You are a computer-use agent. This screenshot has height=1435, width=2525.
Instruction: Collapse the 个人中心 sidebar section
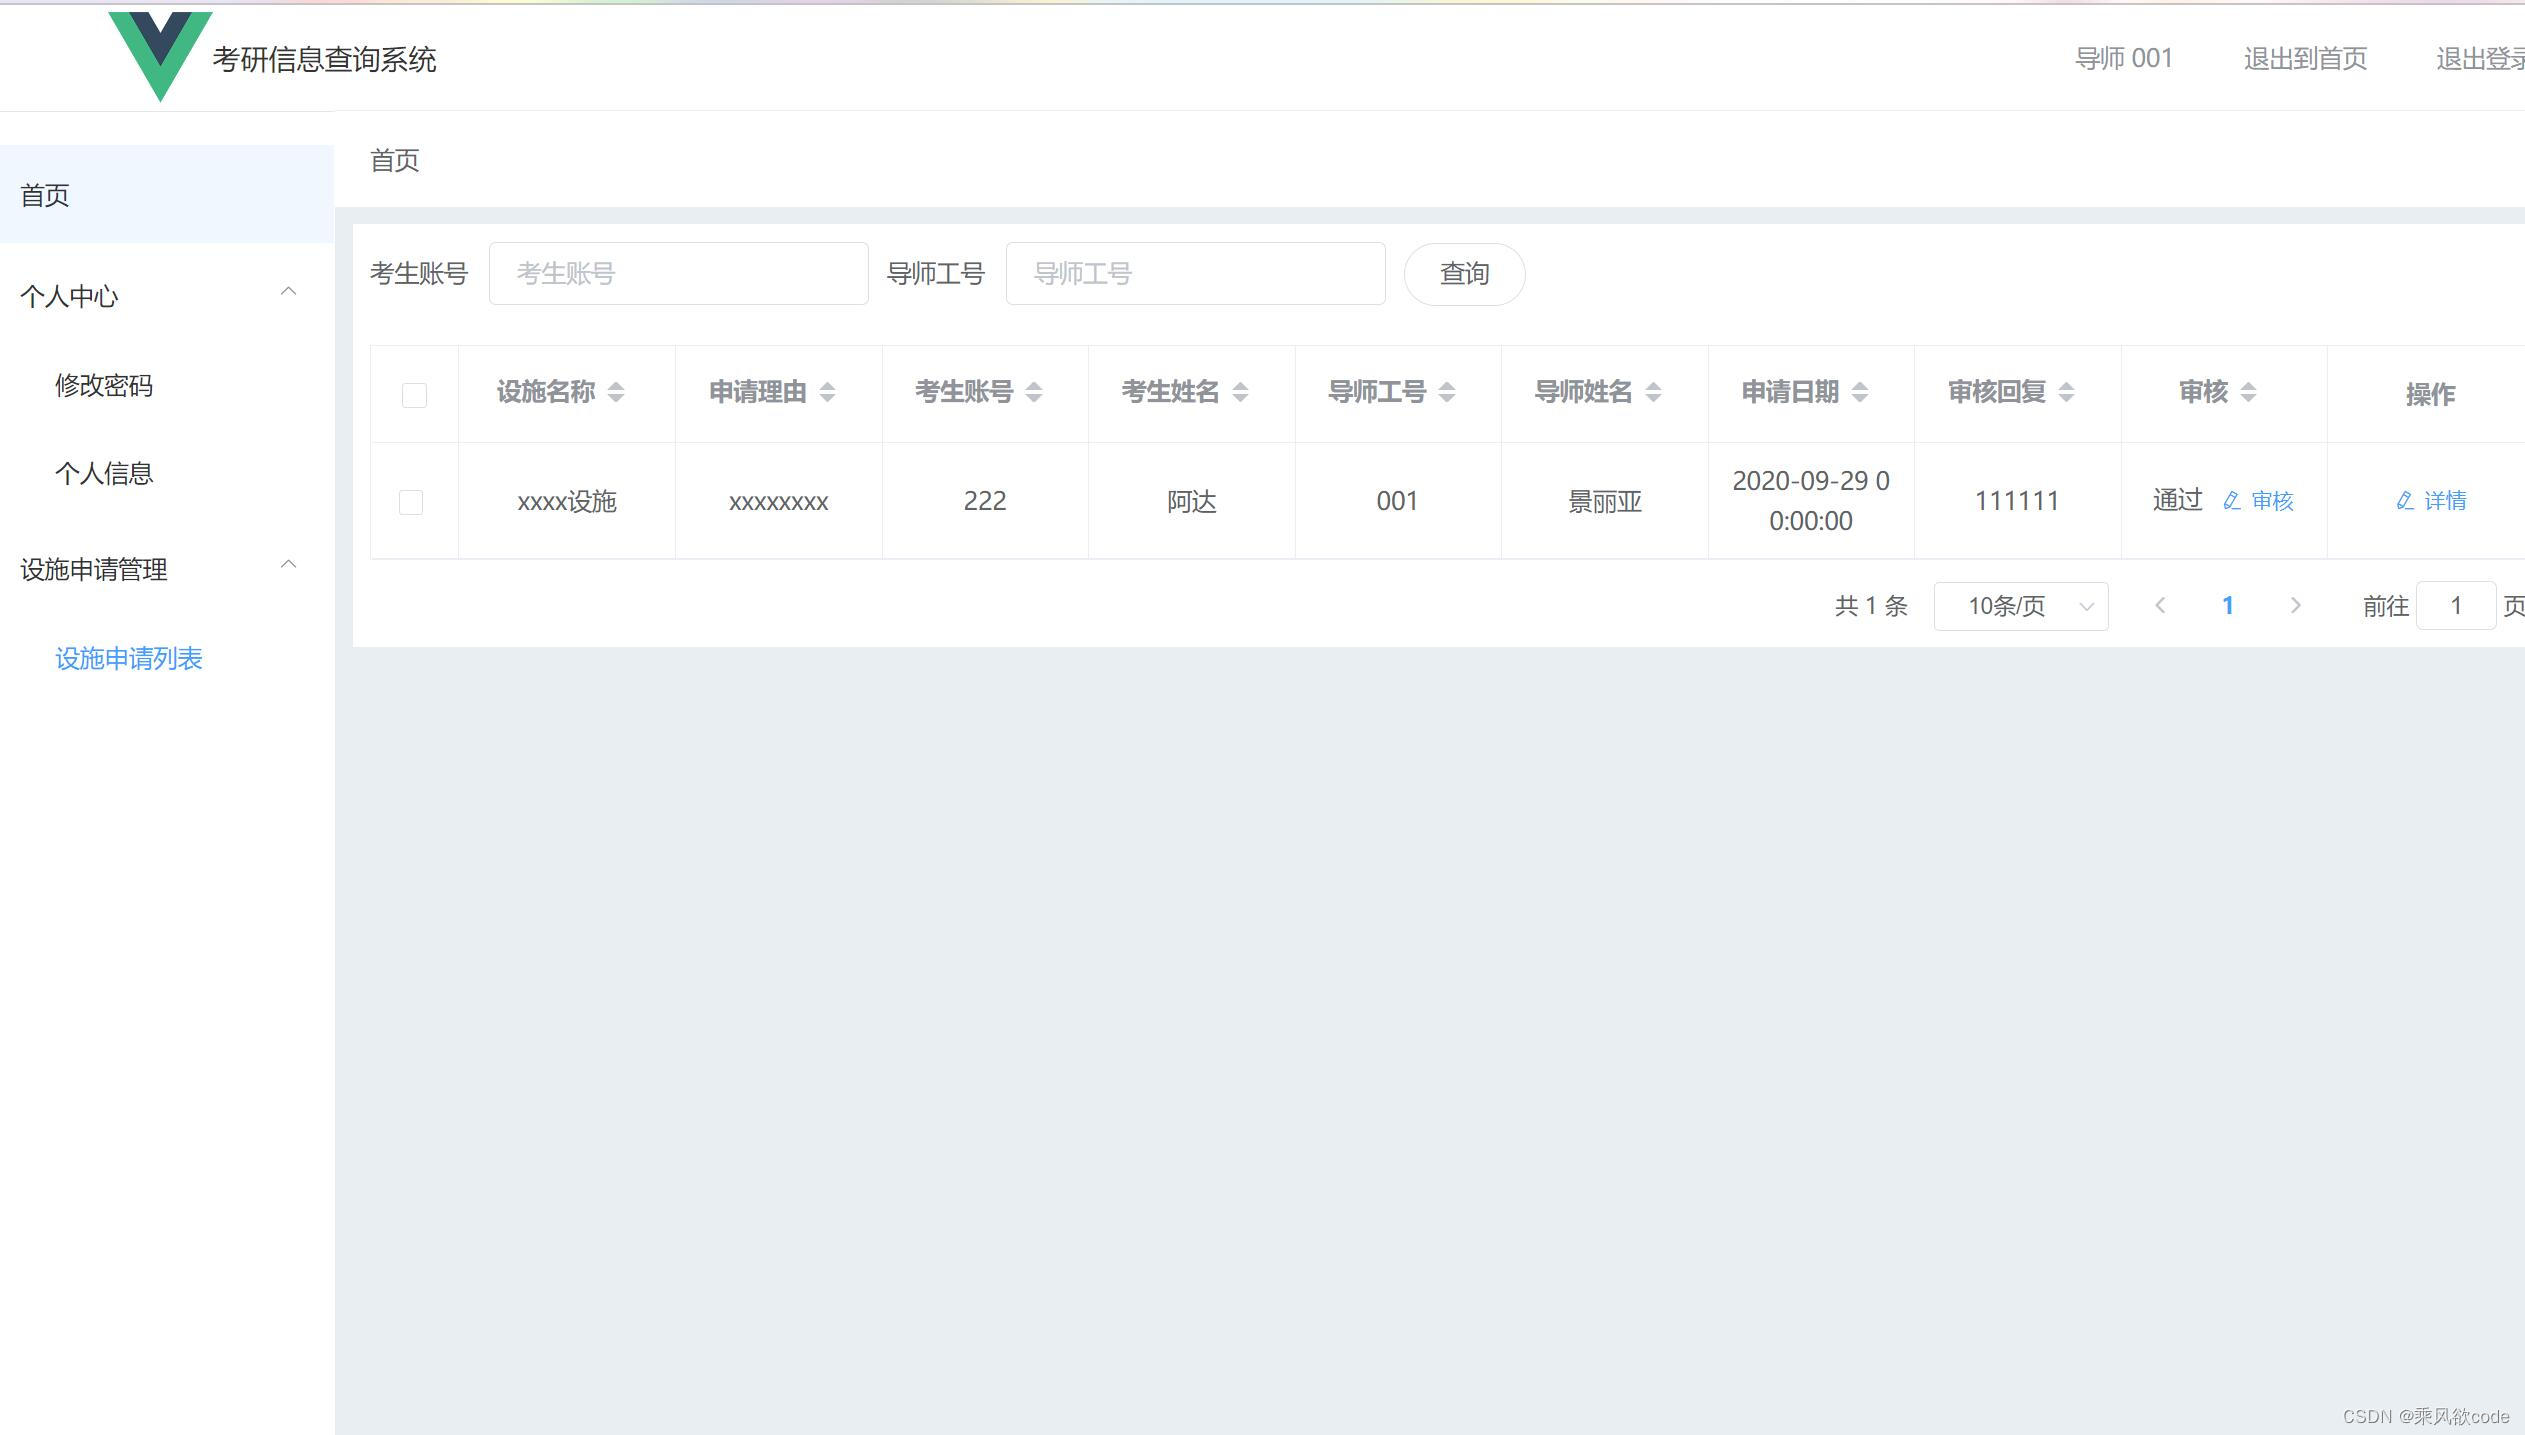point(289,291)
